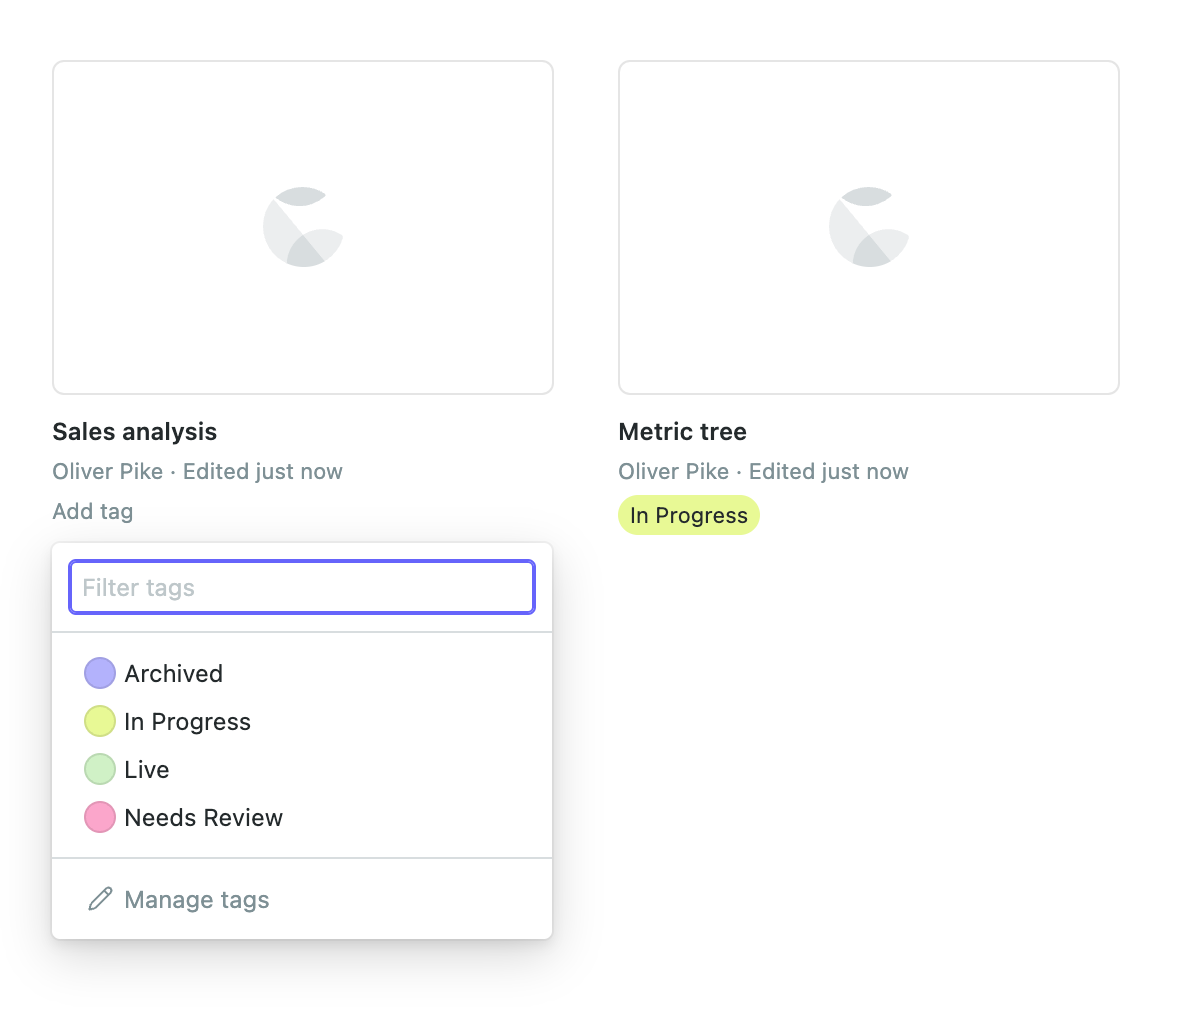Click the green Live color circle
The width and height of the screenshot is (1182, 1010).
pos(100,769)
